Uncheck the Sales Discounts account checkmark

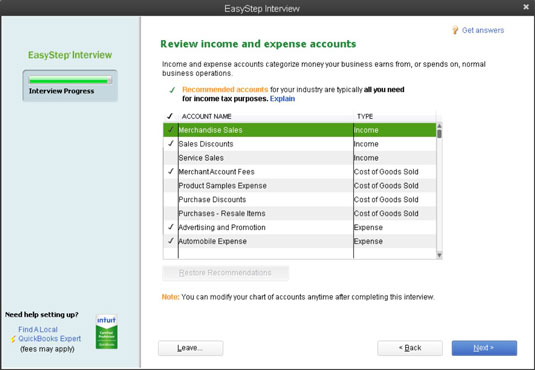(x=171, y=143)
